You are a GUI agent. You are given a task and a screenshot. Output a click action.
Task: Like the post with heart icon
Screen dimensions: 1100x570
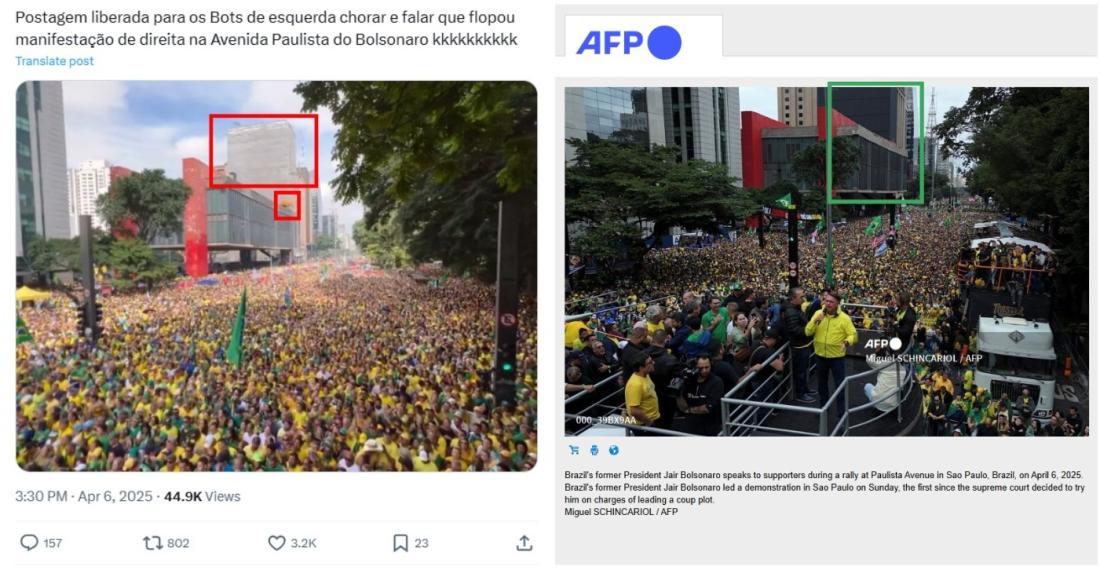coord(277,543)
